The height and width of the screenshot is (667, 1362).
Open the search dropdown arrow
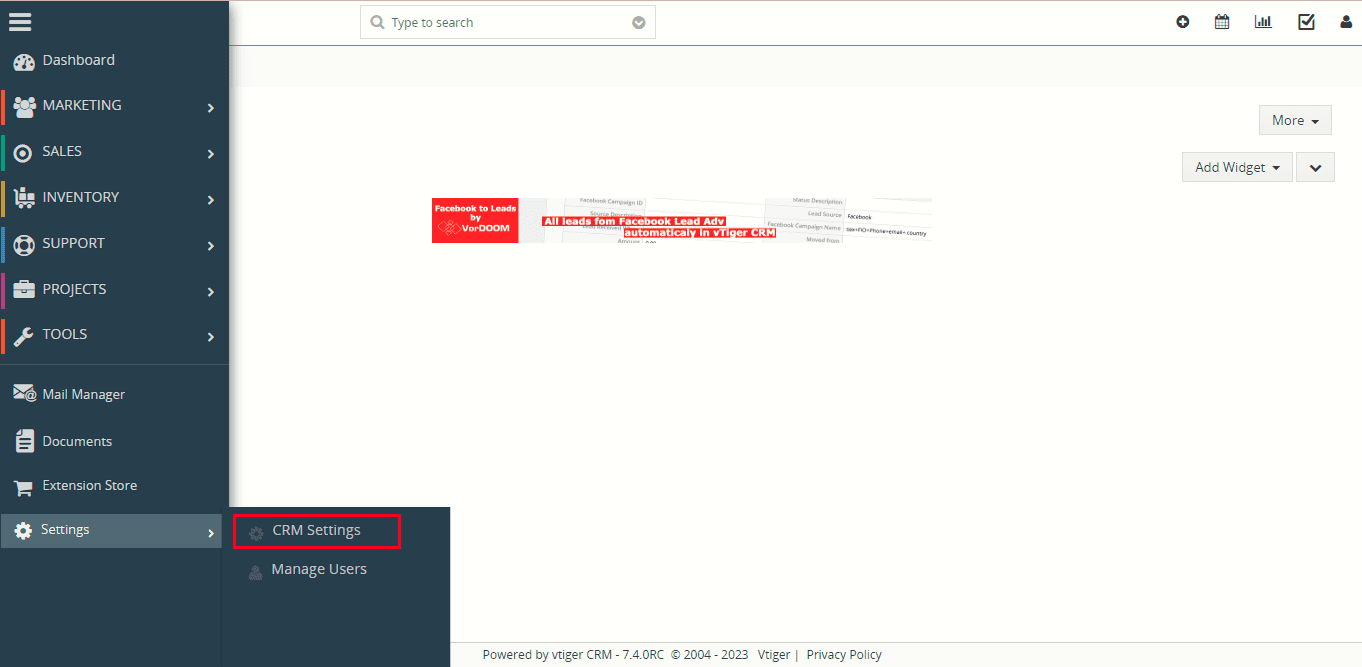(639, 23)
